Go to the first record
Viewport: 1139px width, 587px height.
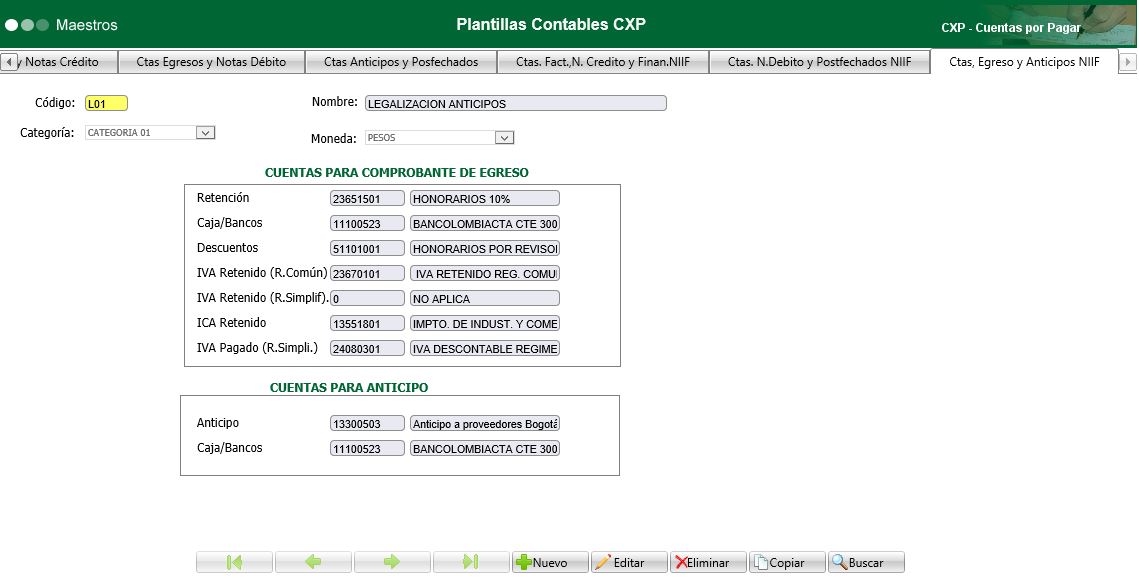pos(235,562)
